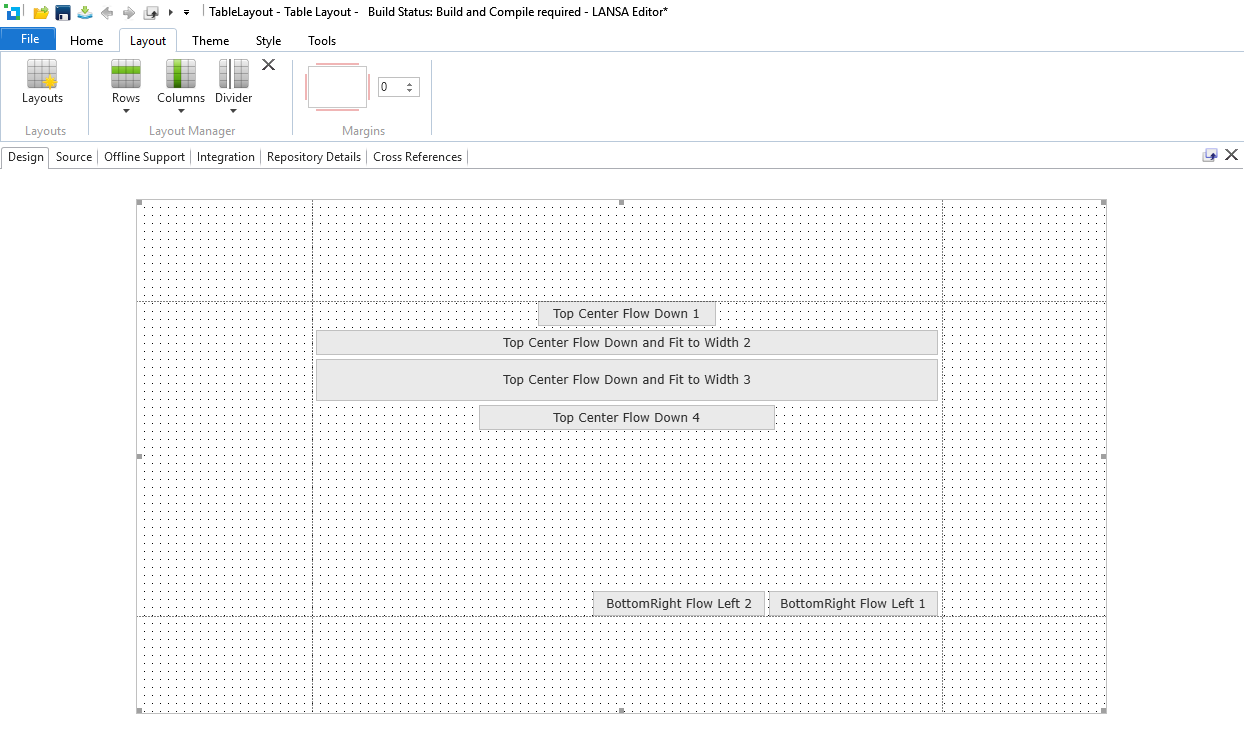
Task: Open the quick access toolbar customize dropdown
Action: [186, 12]
